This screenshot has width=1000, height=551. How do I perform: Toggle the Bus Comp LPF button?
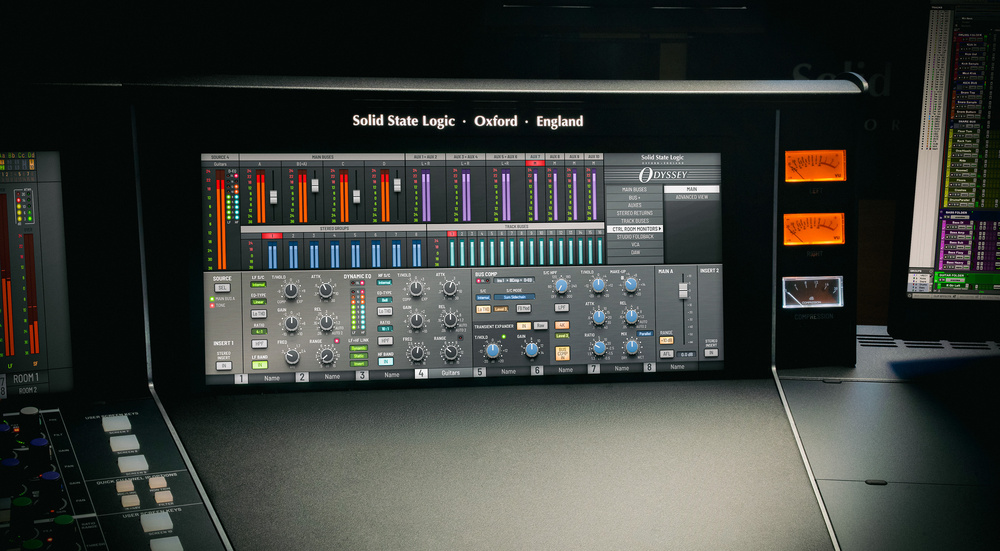click(x=562, y=308)
